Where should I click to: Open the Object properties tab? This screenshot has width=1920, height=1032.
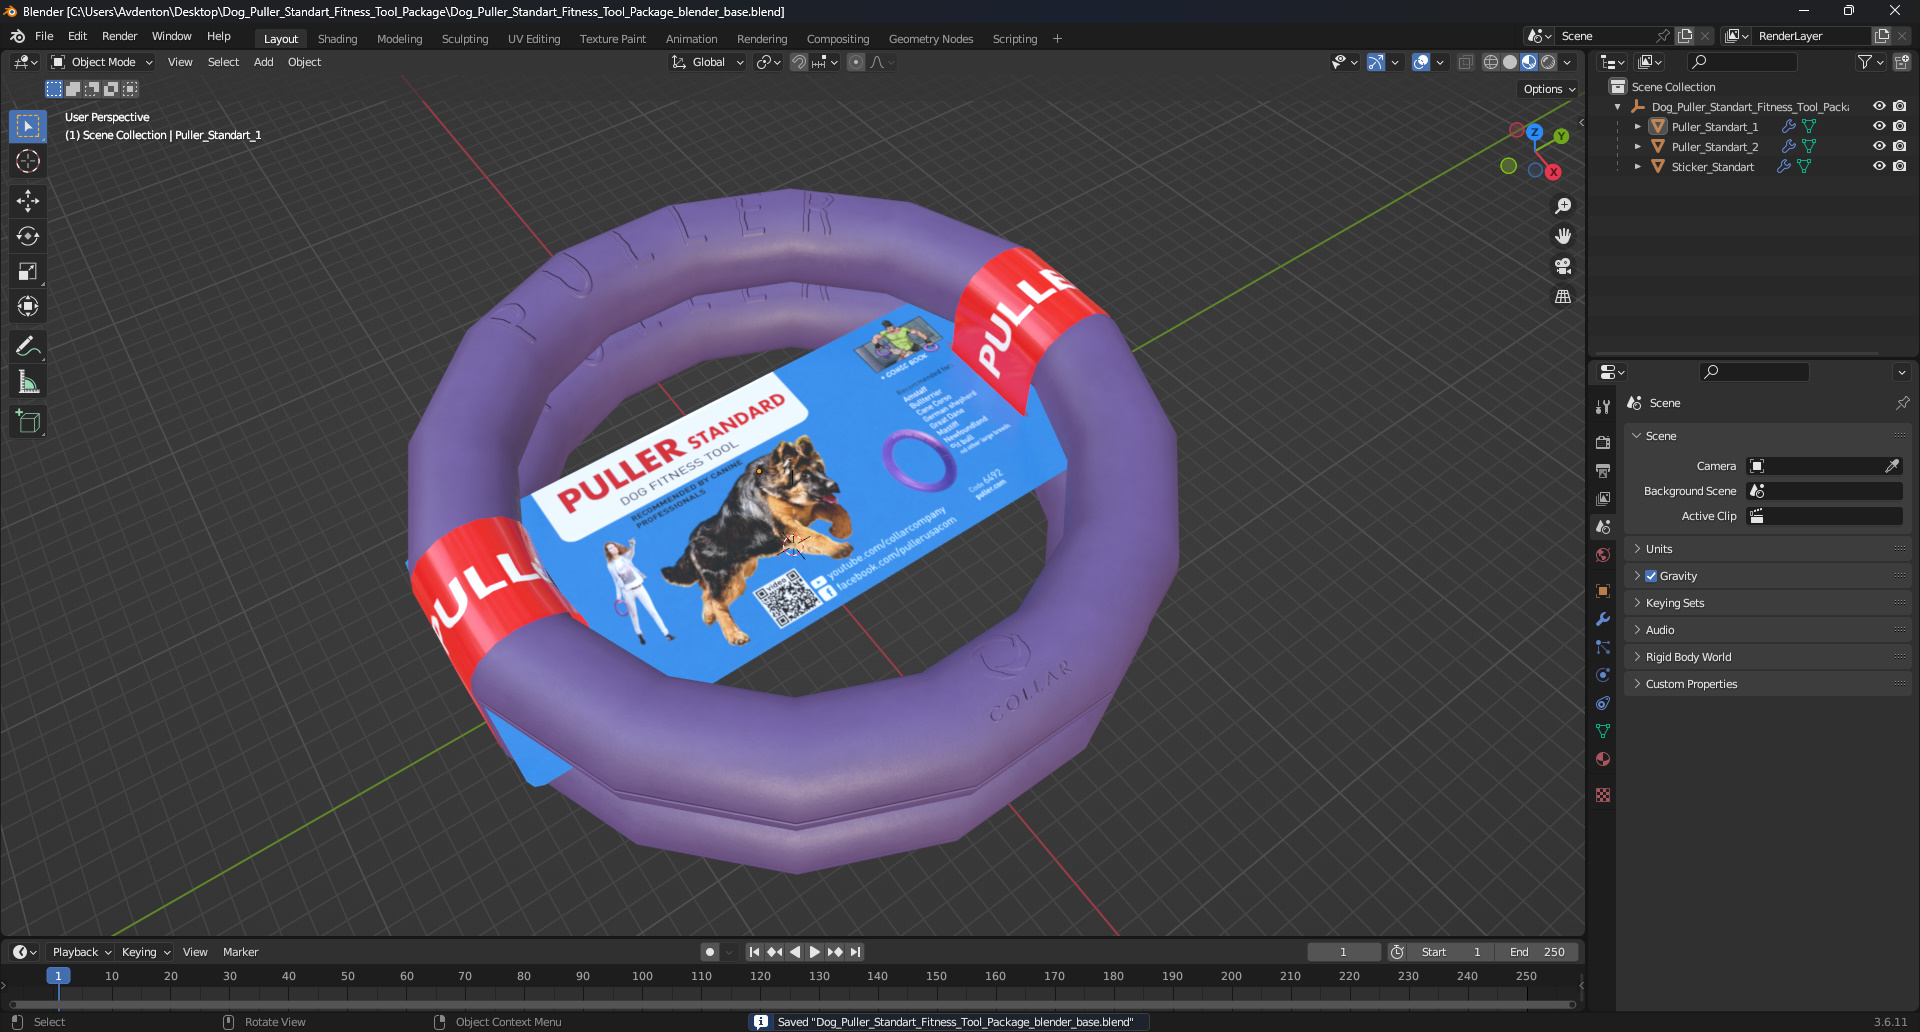click(1603, 591)
